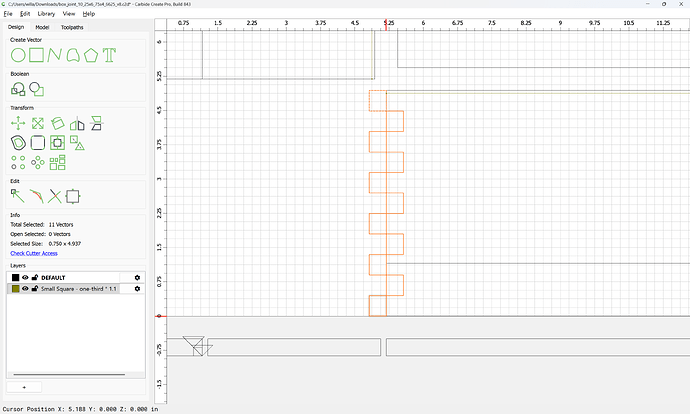Click the DEFAULT layer black color swatch
Viewport: 690px width, 414px height.
pos(15,278)
